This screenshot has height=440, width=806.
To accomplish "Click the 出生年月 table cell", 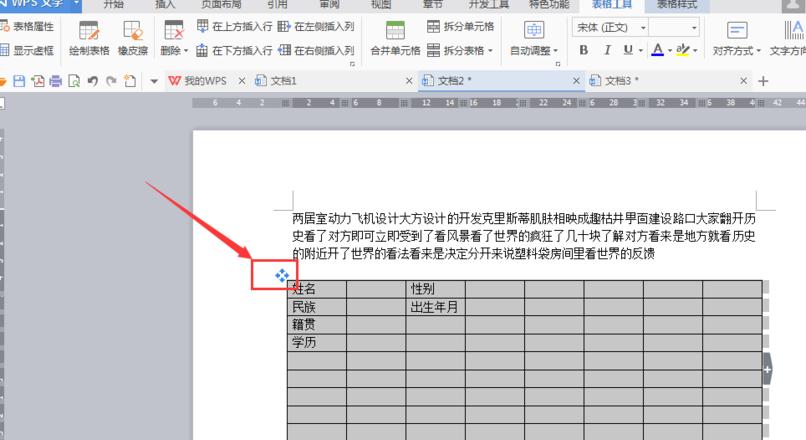I will click(435, 307).
